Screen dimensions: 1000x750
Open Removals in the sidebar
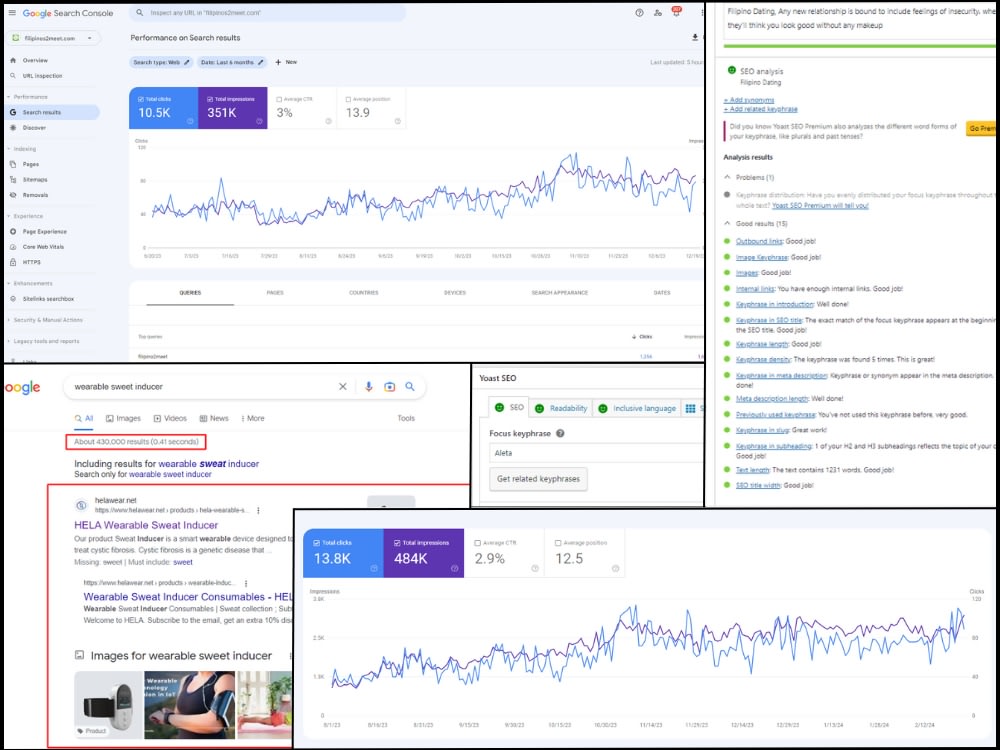coord(35,195)
